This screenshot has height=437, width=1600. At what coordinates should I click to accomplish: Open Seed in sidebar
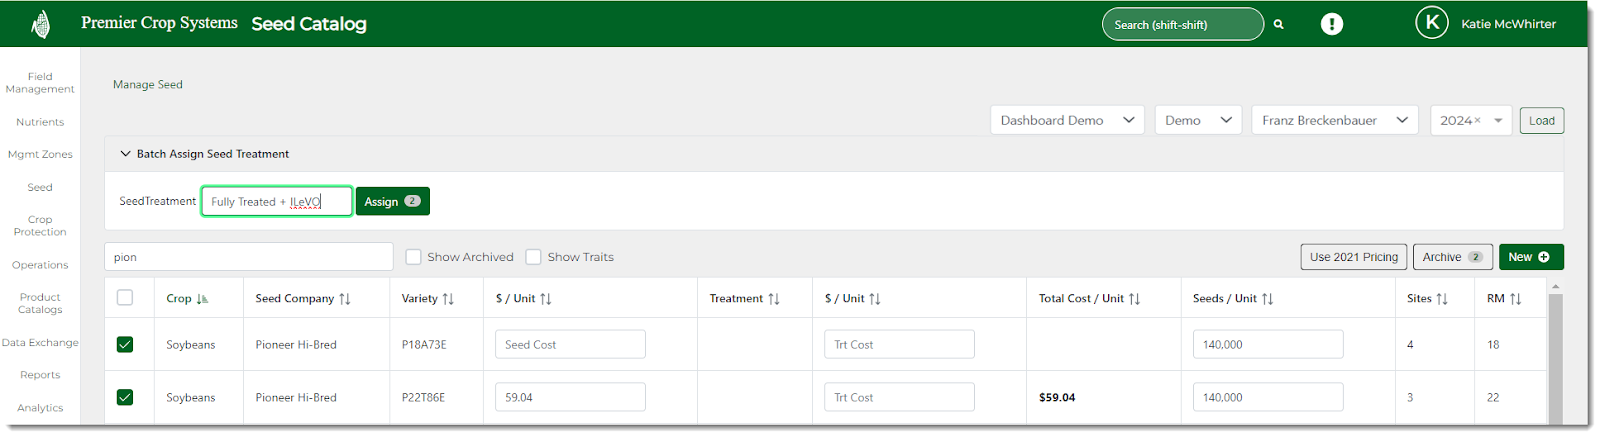point(40,187)
